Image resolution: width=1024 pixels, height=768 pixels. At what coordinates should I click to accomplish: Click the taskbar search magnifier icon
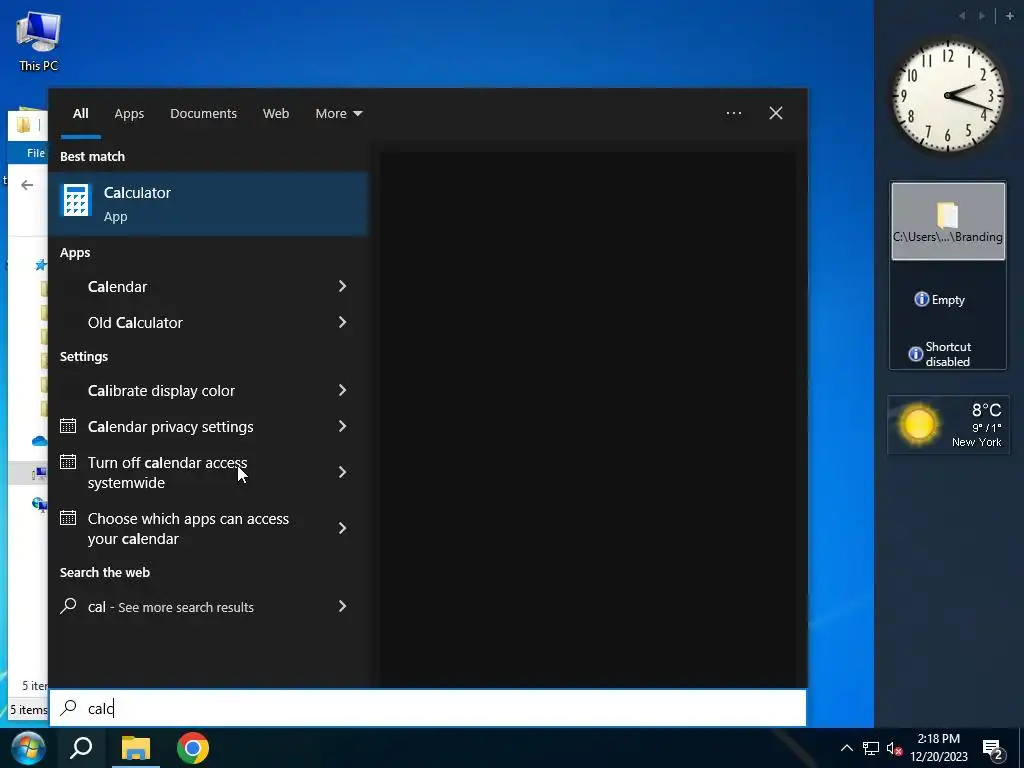point(81,748)
